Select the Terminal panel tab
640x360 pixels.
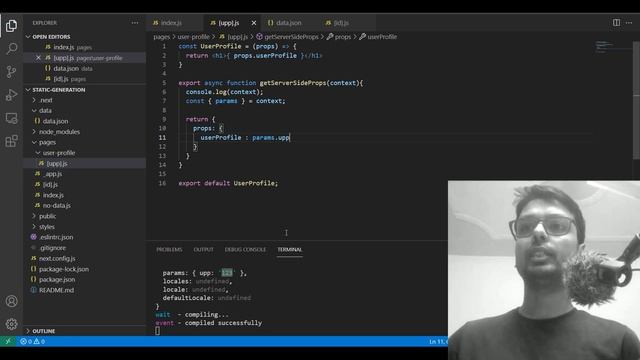pos(289,249)
